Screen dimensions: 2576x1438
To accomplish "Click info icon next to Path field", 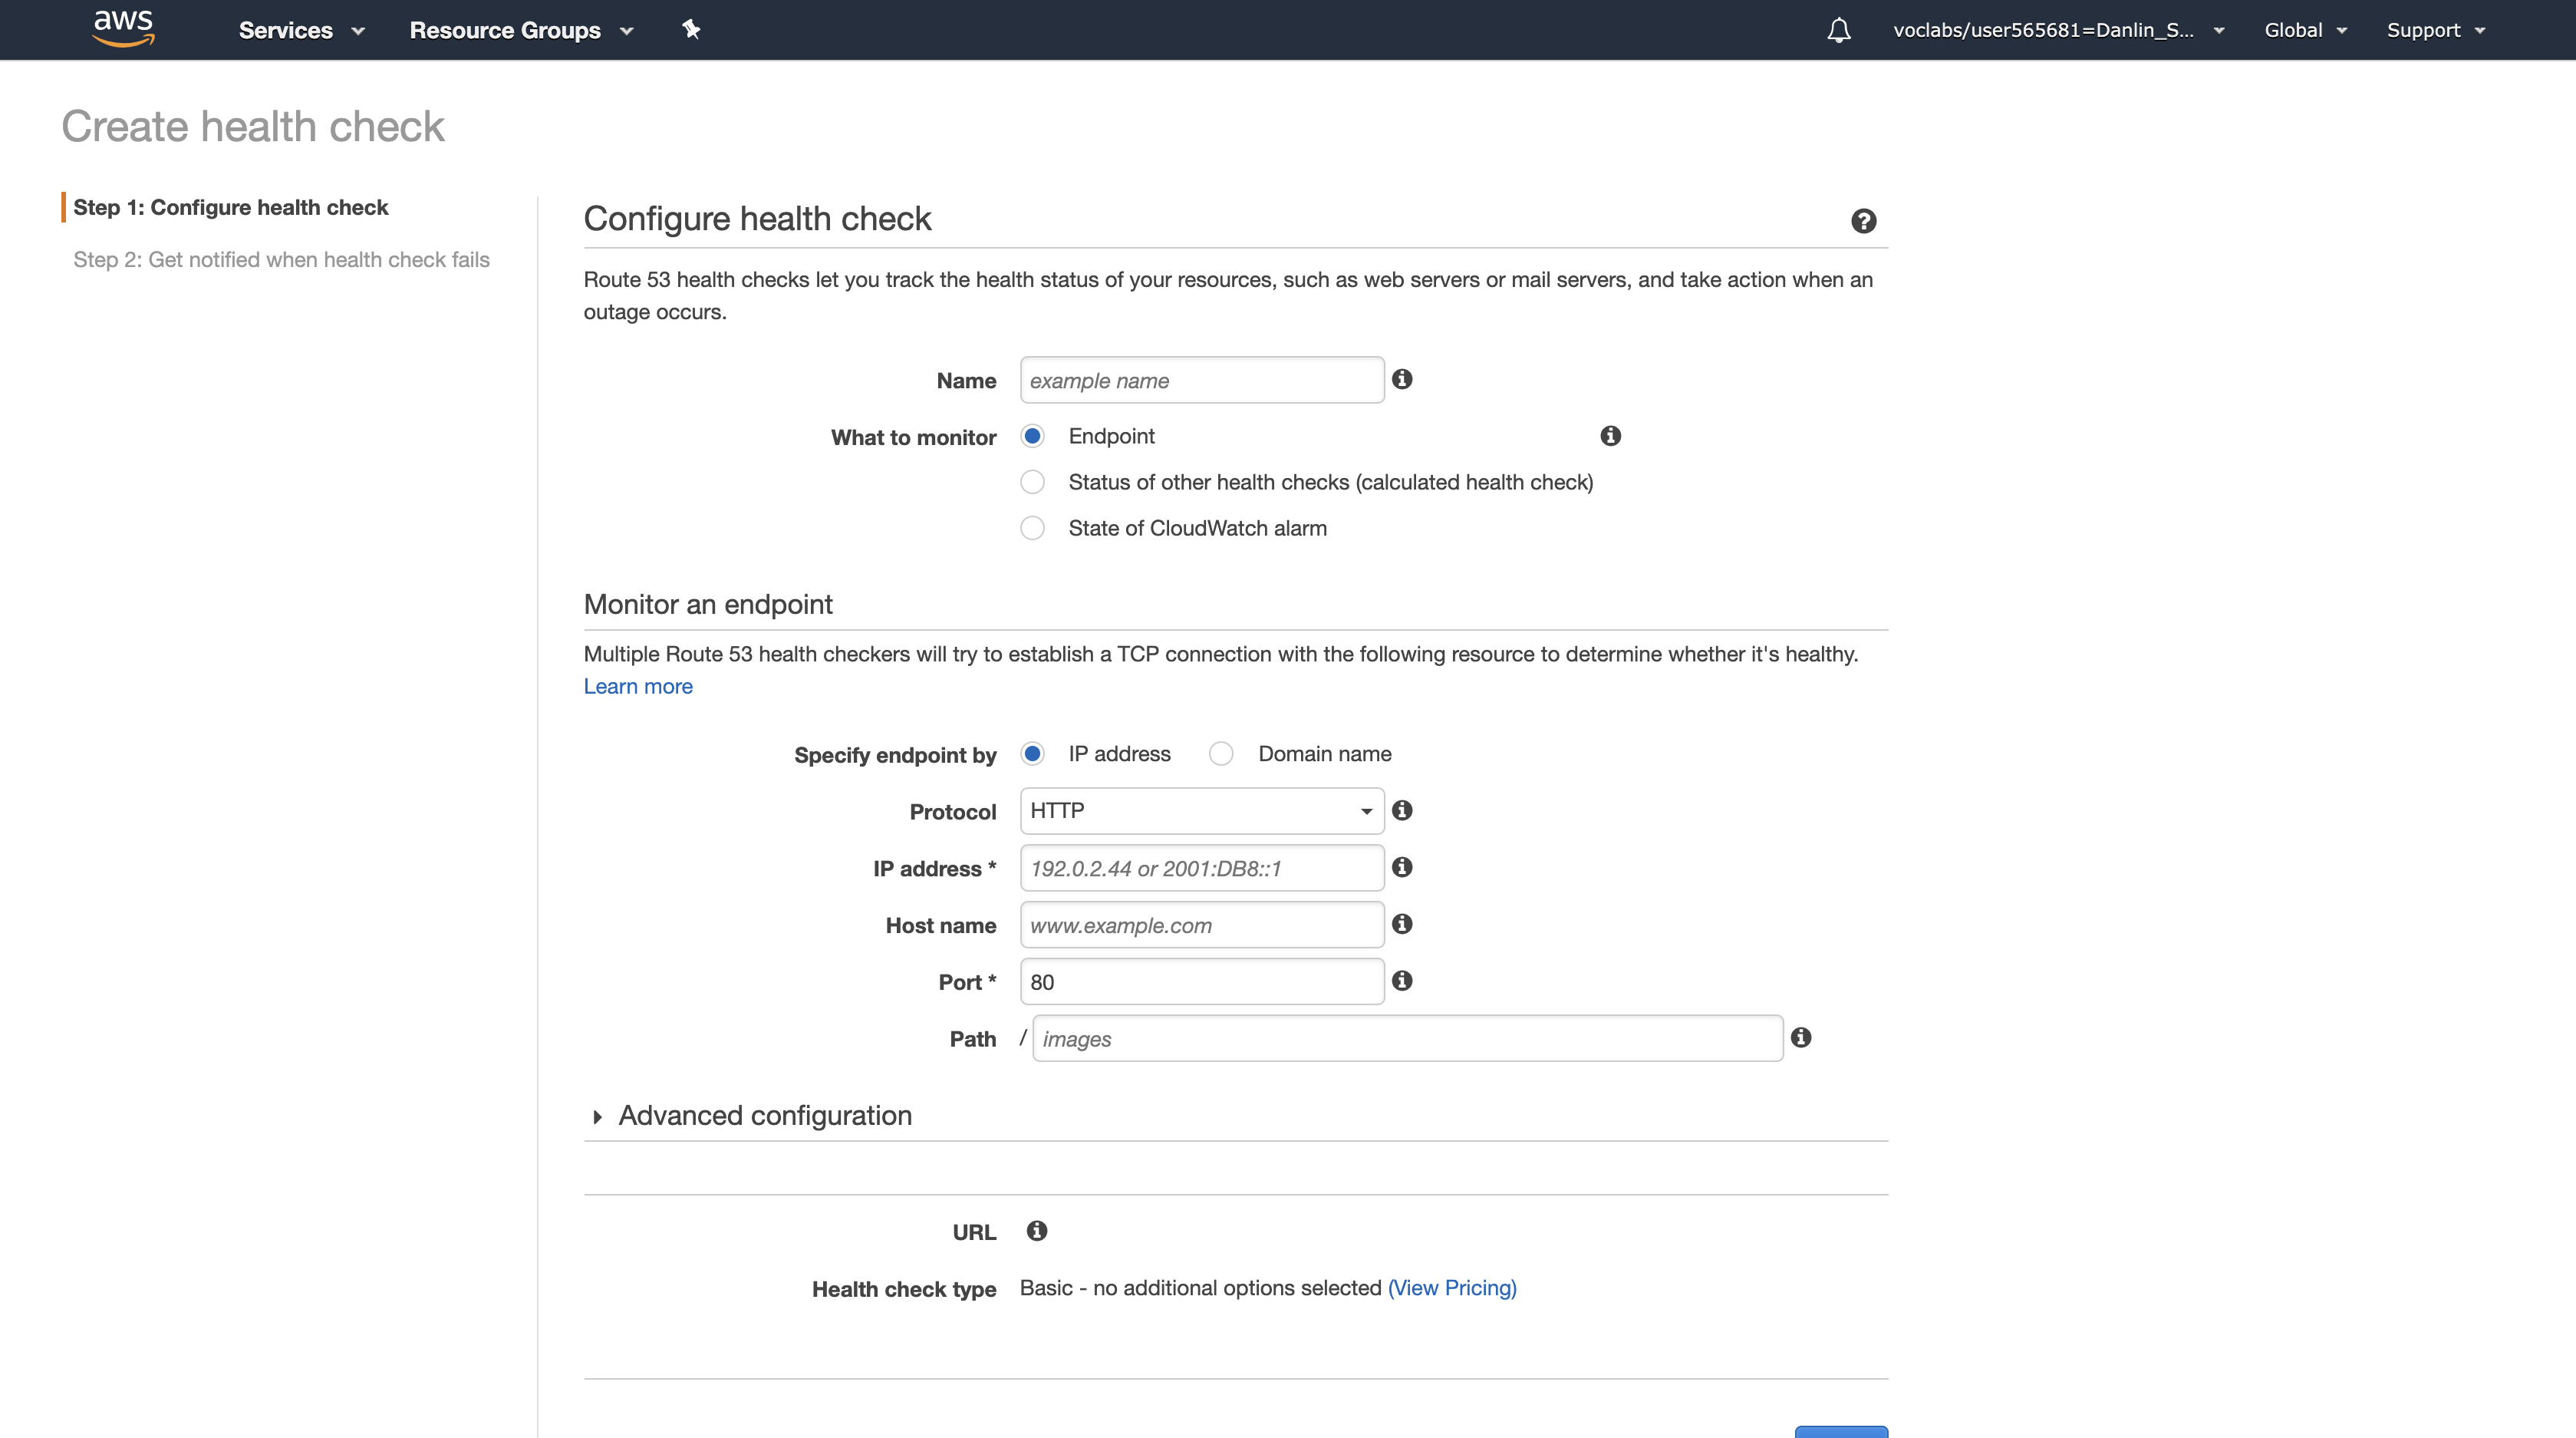I will 1801,1037.
